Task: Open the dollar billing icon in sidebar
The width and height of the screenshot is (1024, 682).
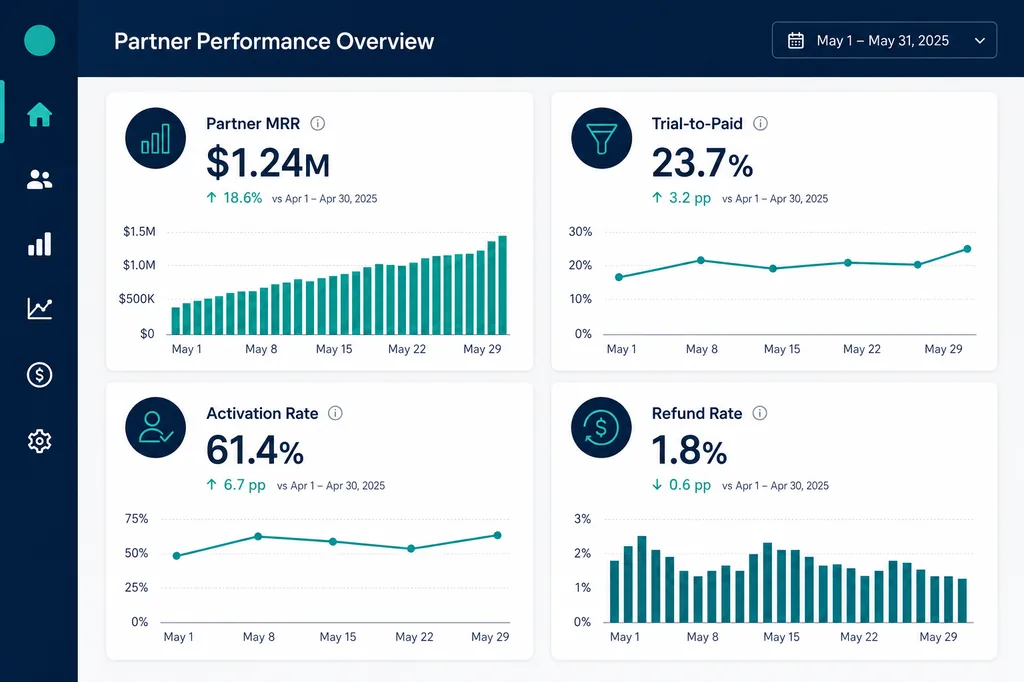Action: click(39, 374)
